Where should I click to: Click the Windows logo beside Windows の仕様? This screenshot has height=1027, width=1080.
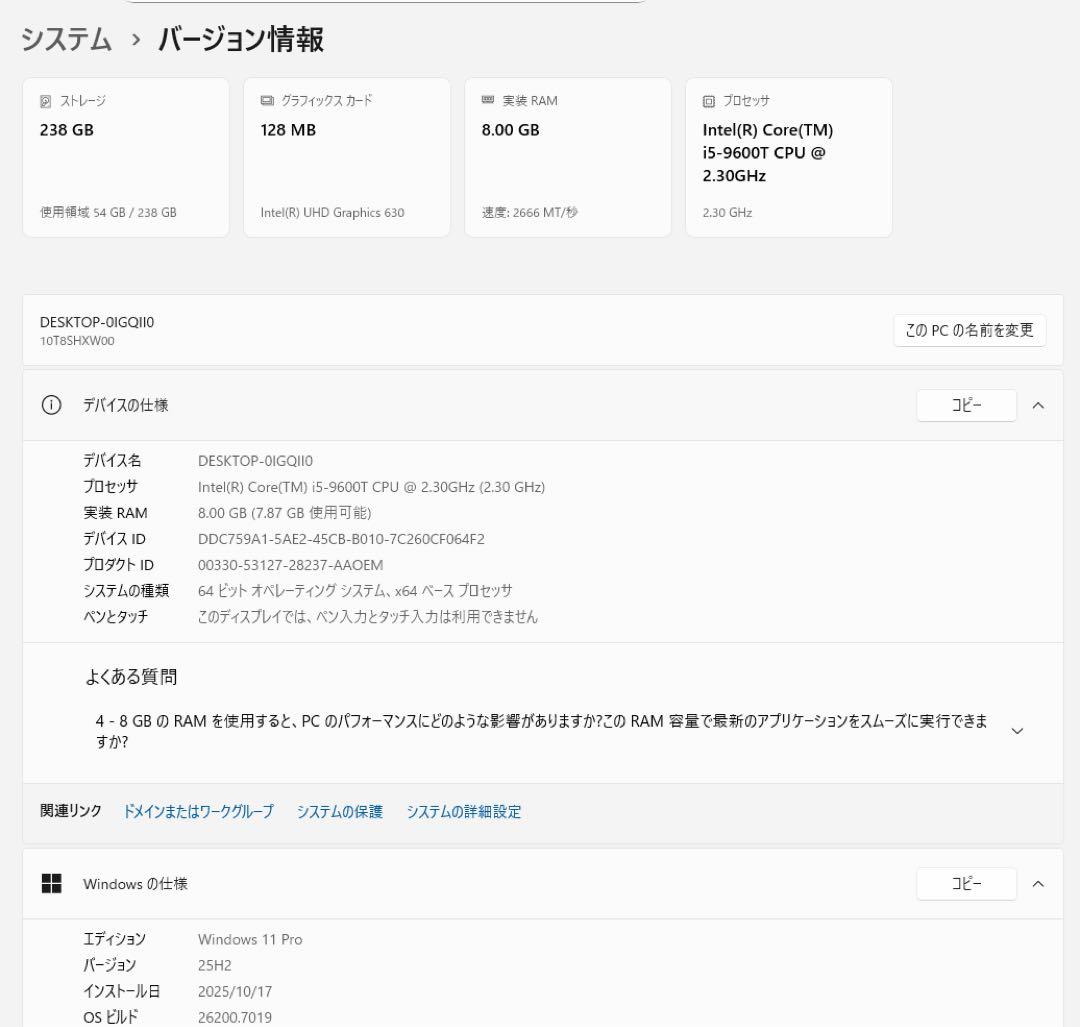pos(51,883)
